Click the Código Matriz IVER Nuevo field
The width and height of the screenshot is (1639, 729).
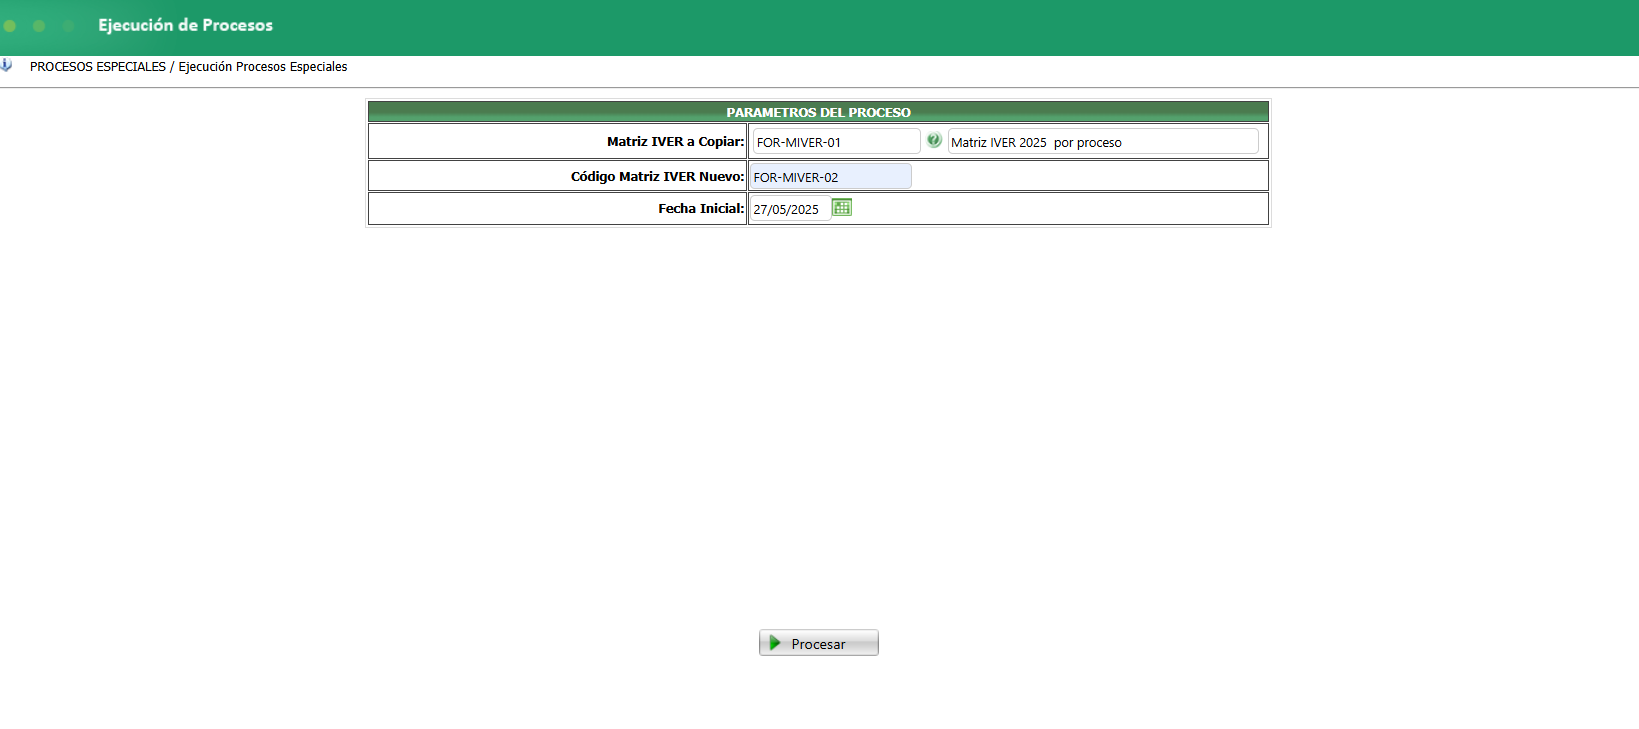pos(831,176)
